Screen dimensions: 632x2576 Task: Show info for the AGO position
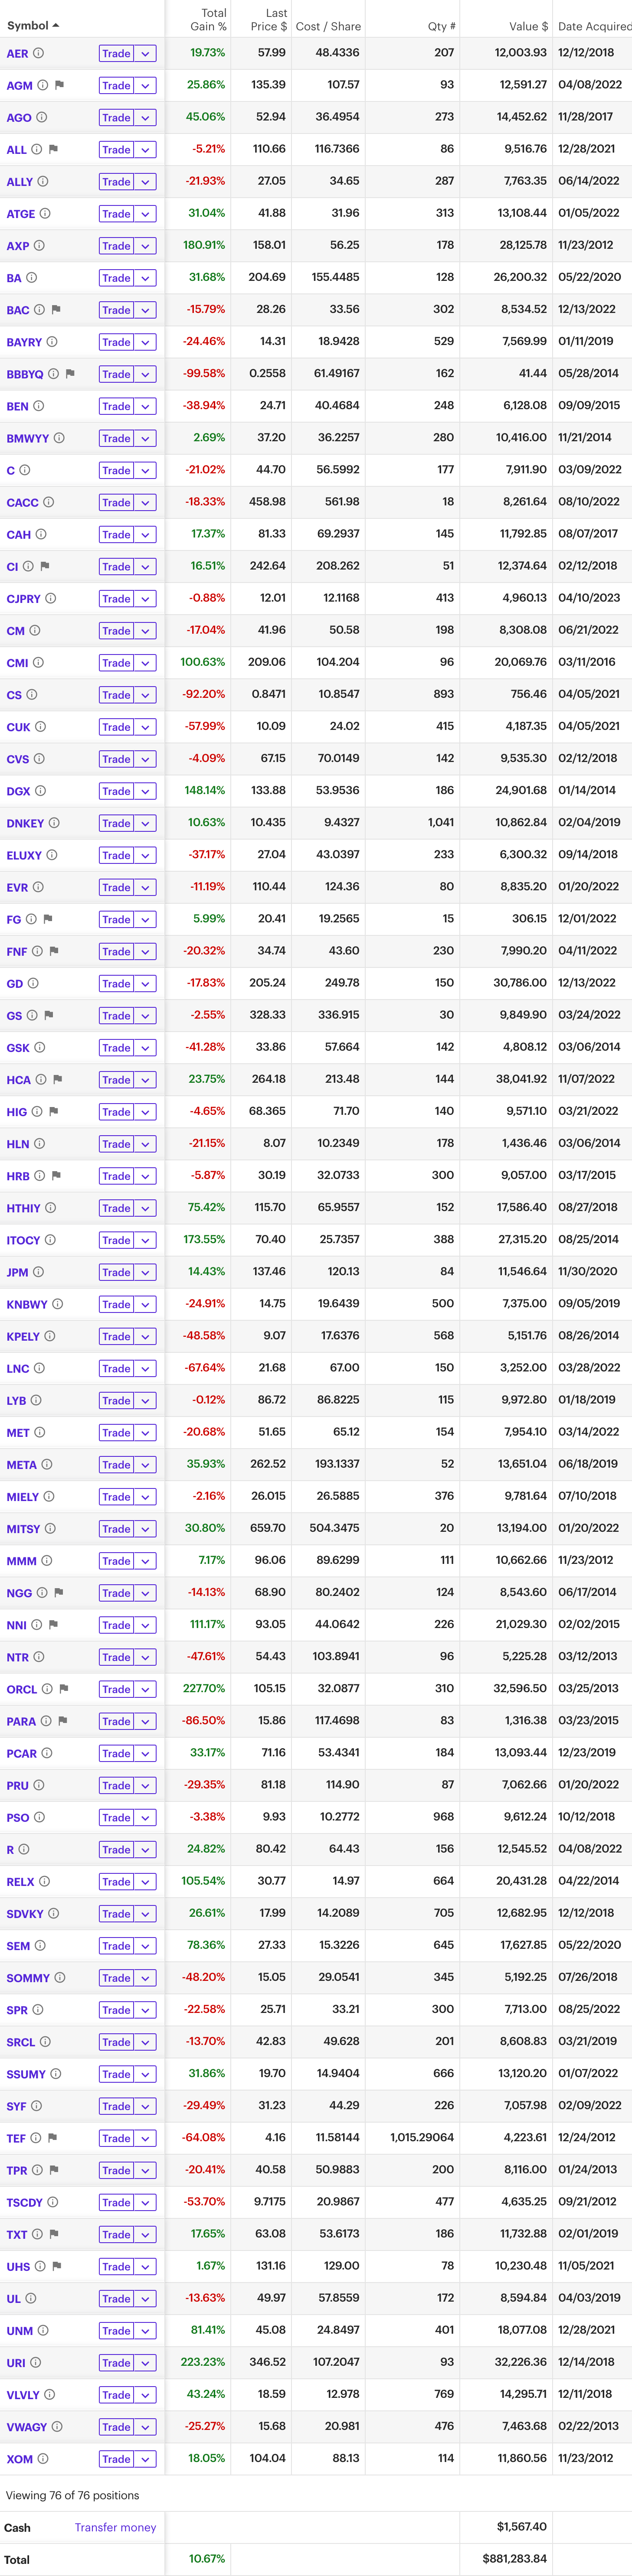point(41,117)
